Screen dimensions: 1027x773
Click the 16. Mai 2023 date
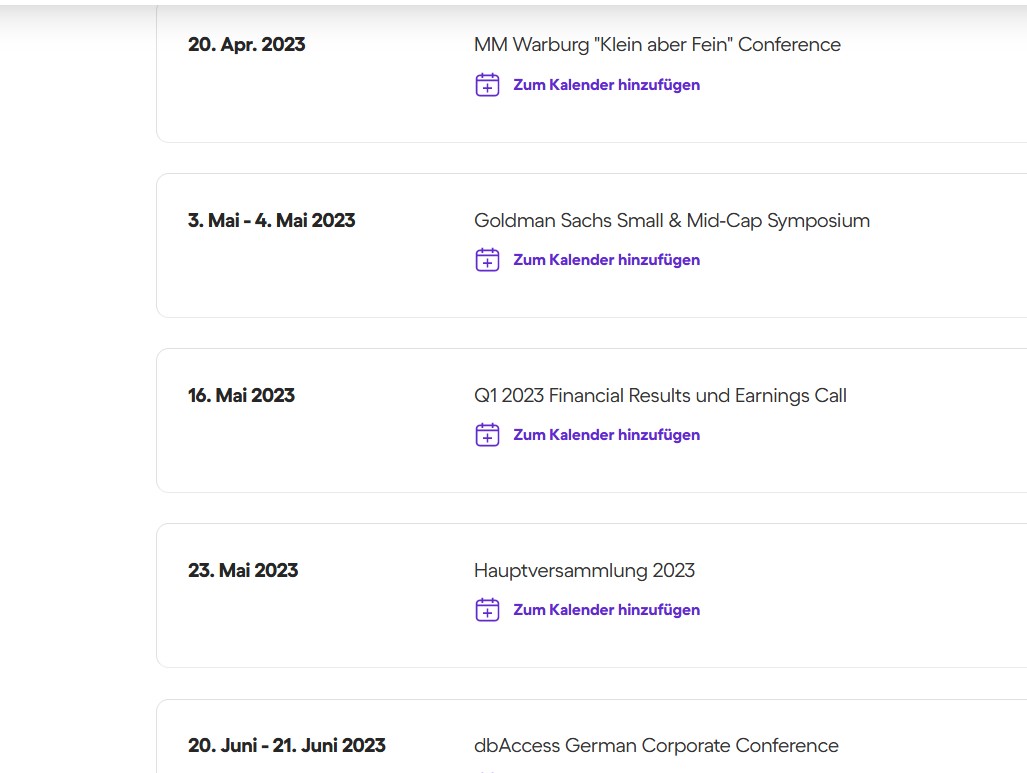(x=241, y=396)
